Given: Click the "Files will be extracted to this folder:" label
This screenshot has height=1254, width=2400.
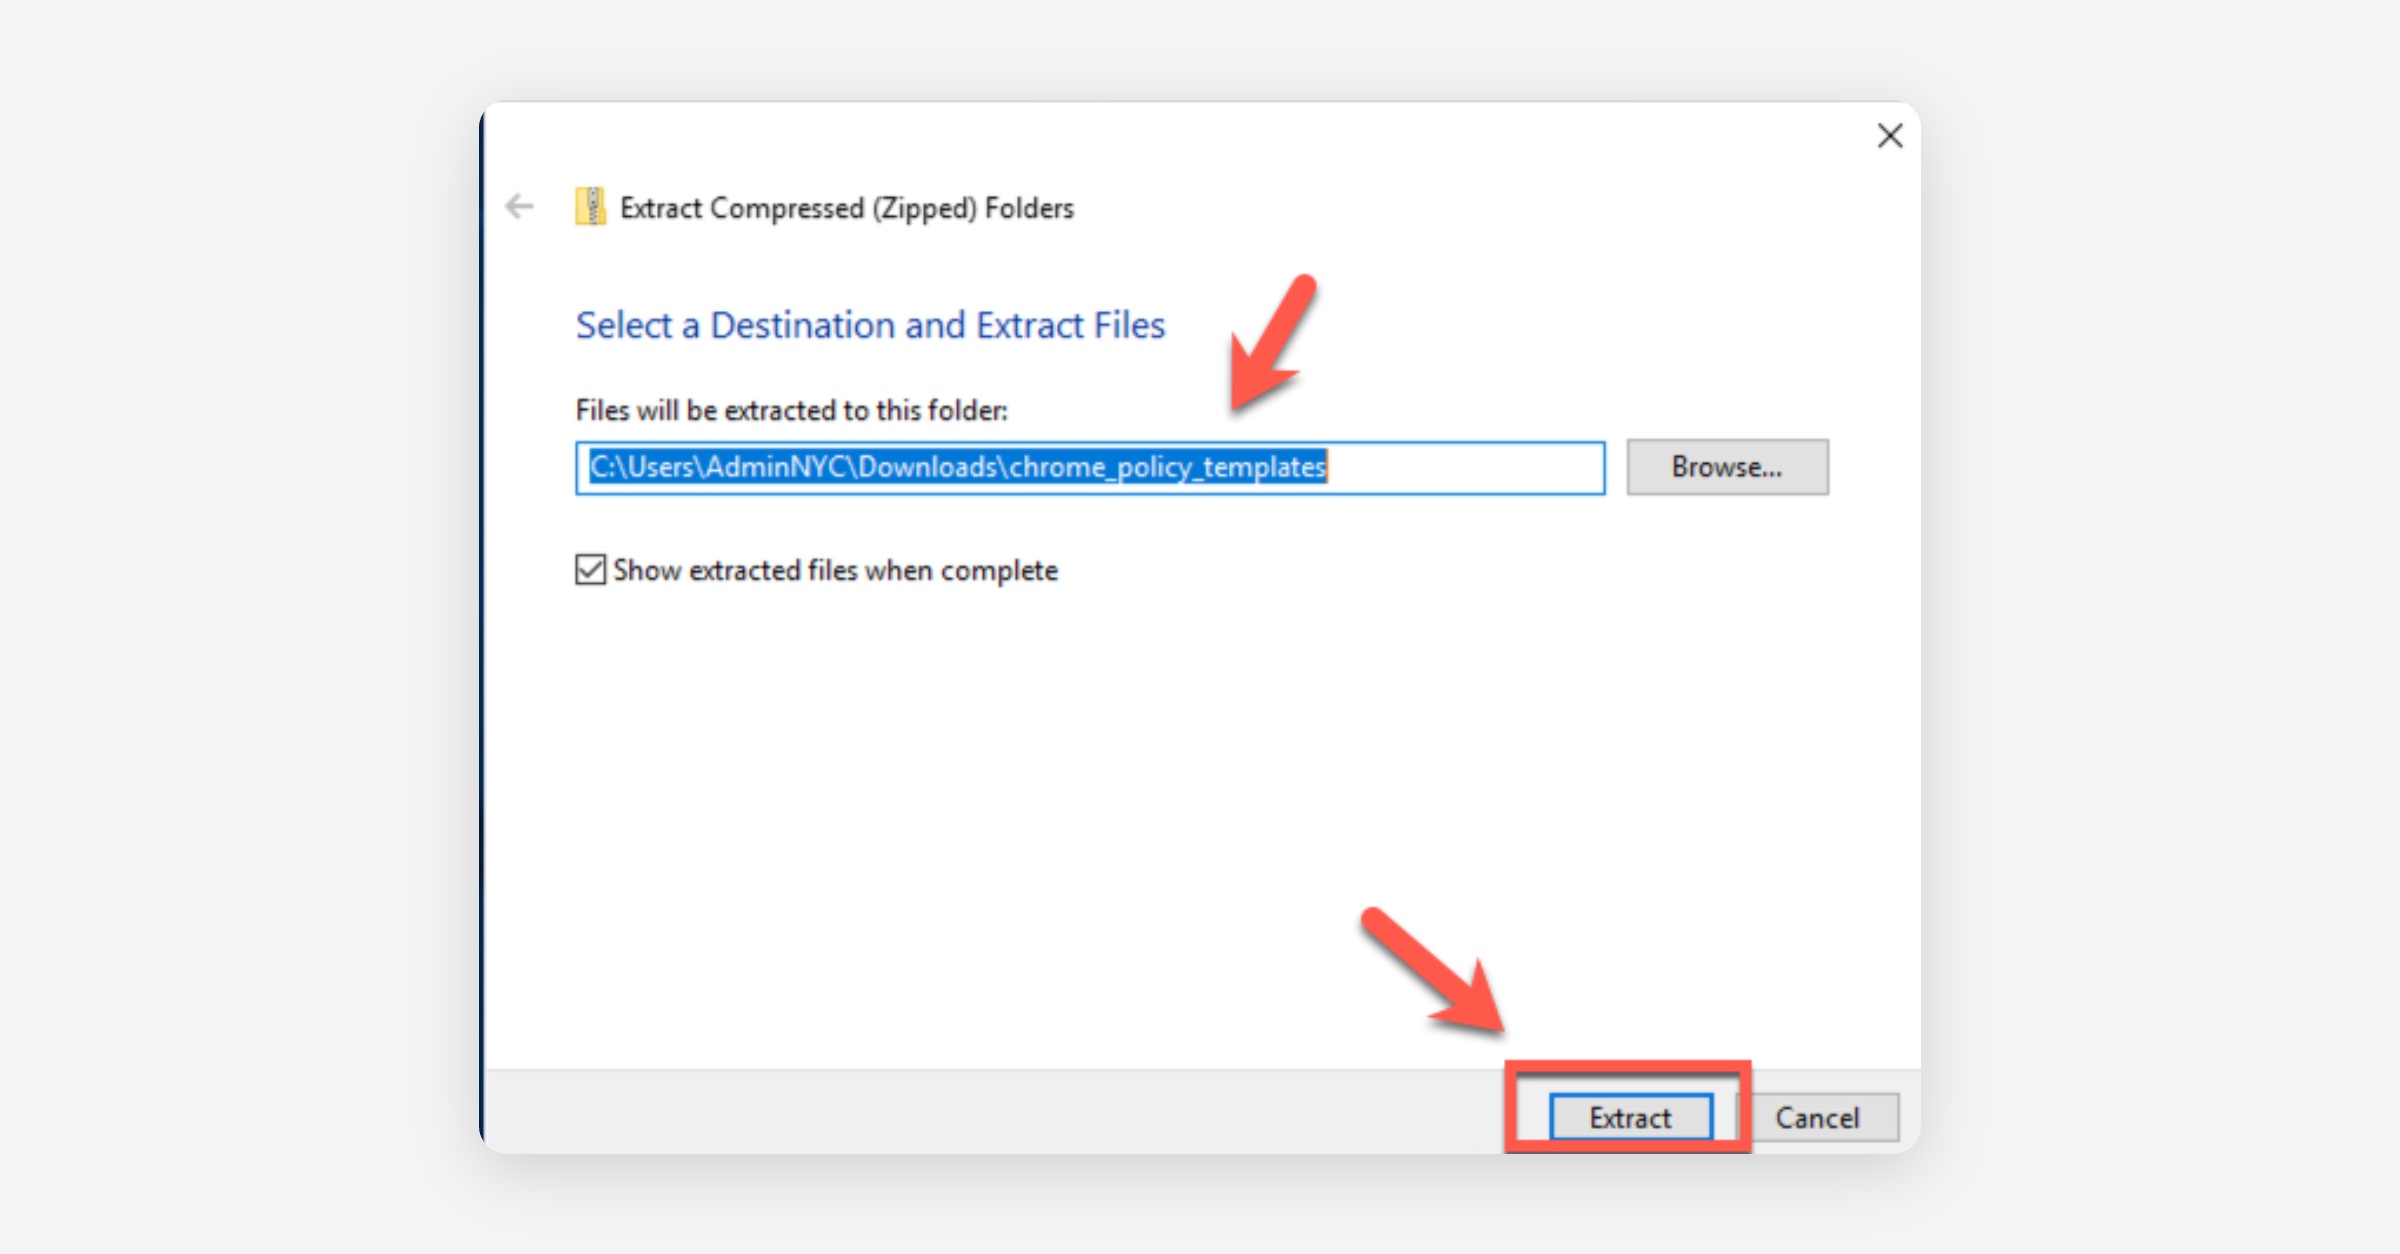Looking at the screenshot, I should coord(791,411).
